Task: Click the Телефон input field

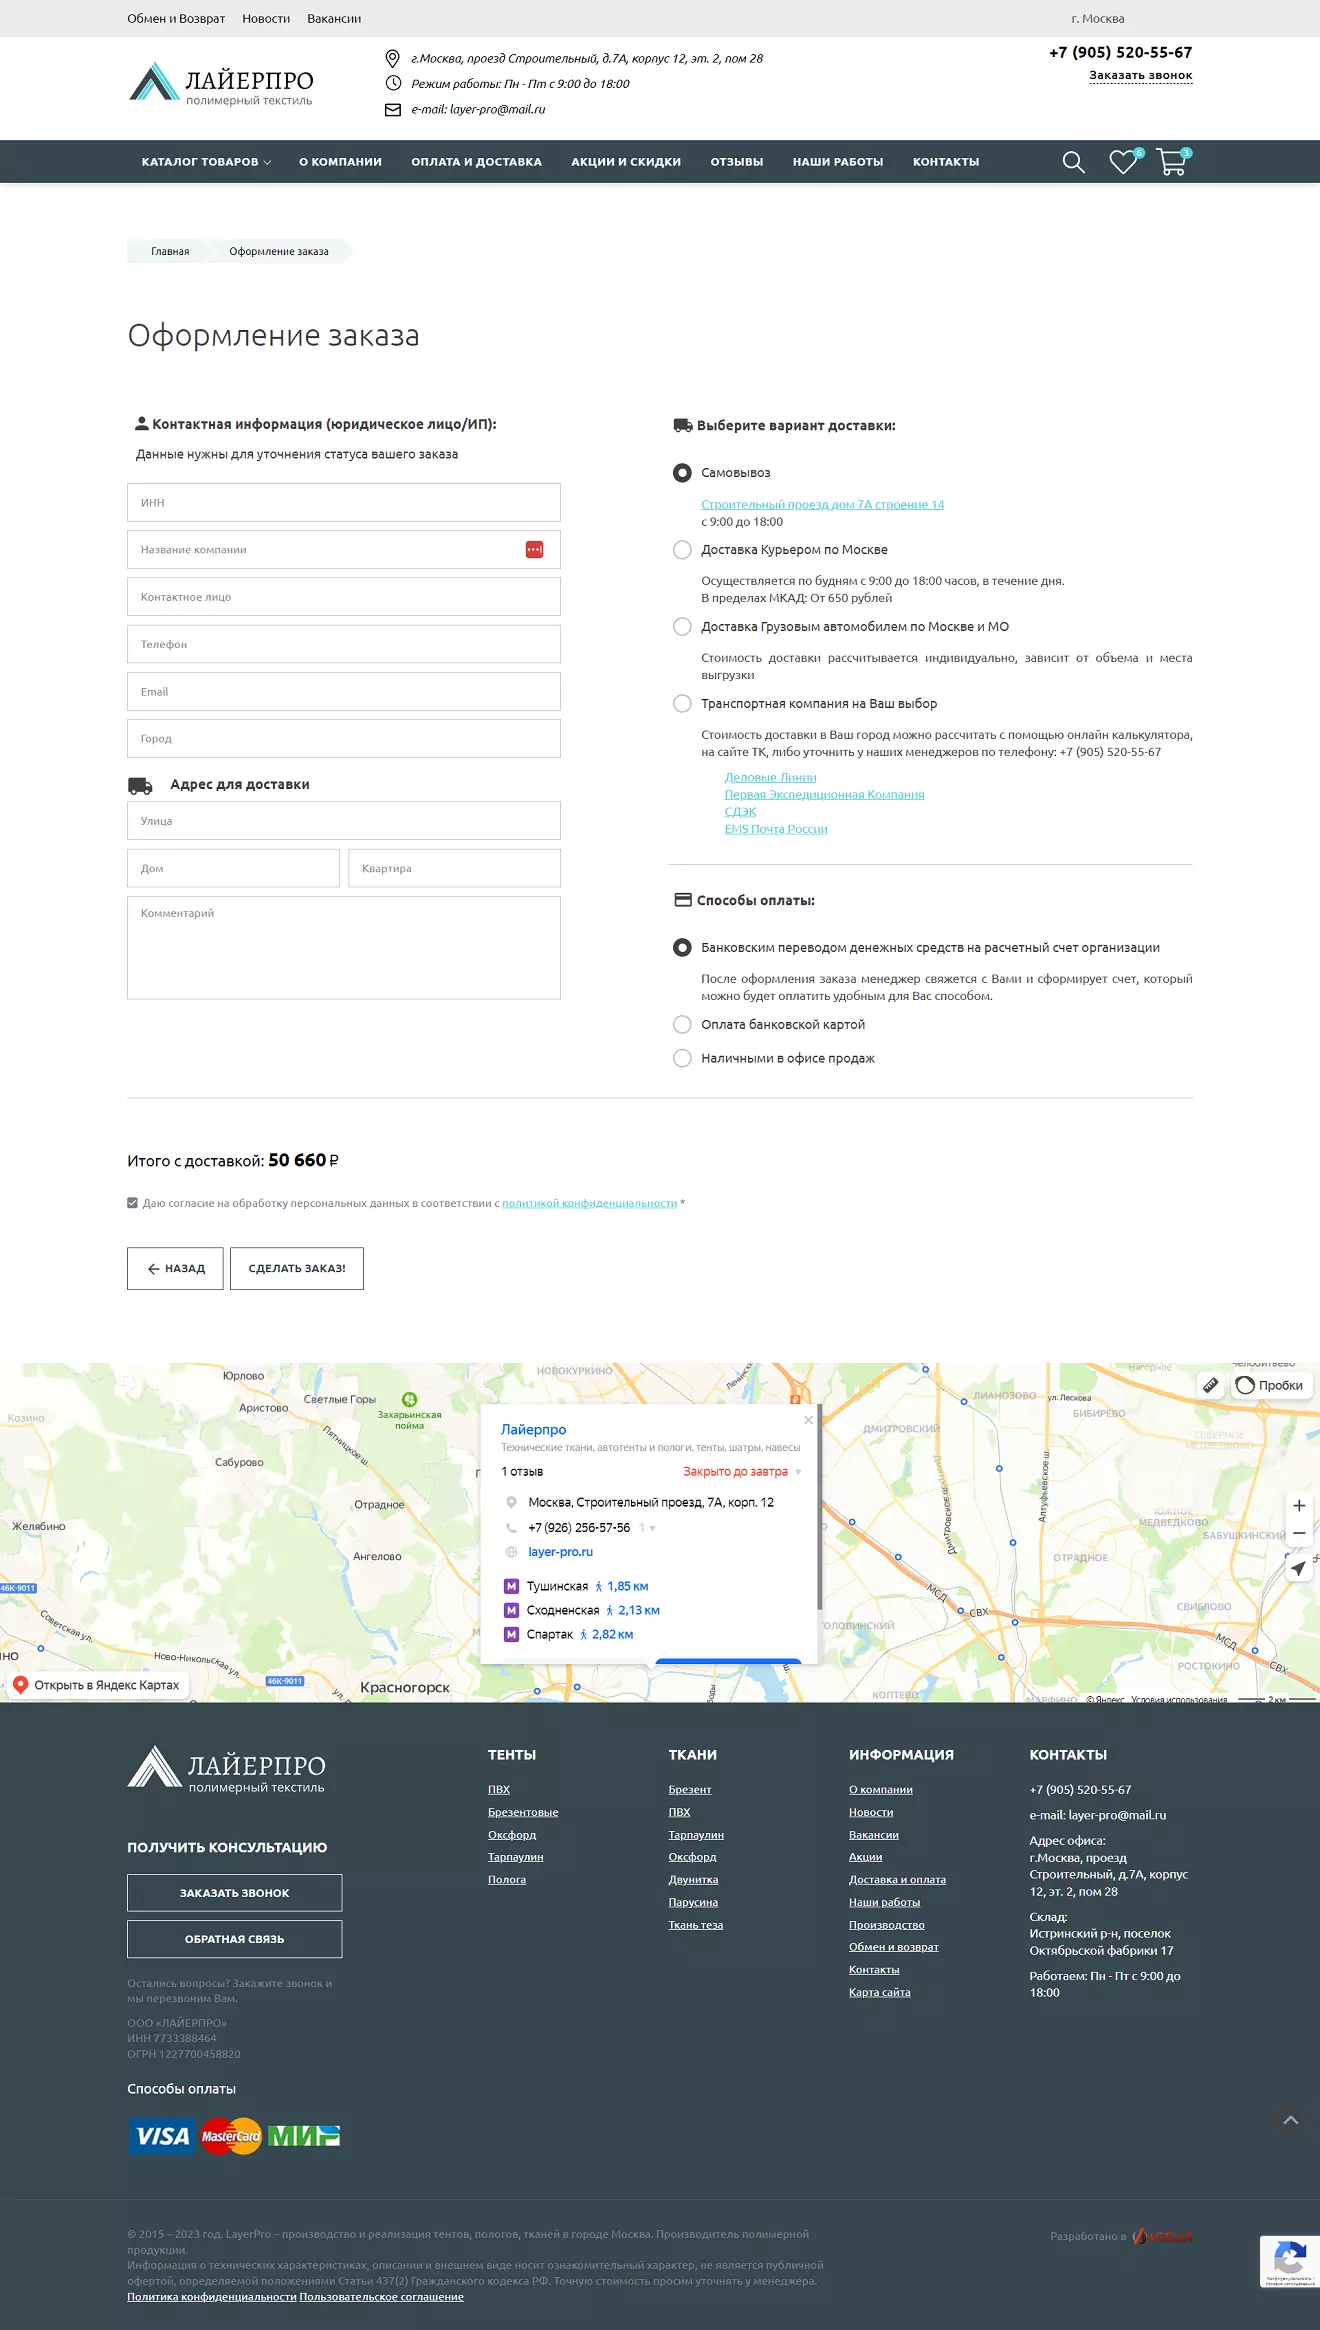Action: [344, 645]
